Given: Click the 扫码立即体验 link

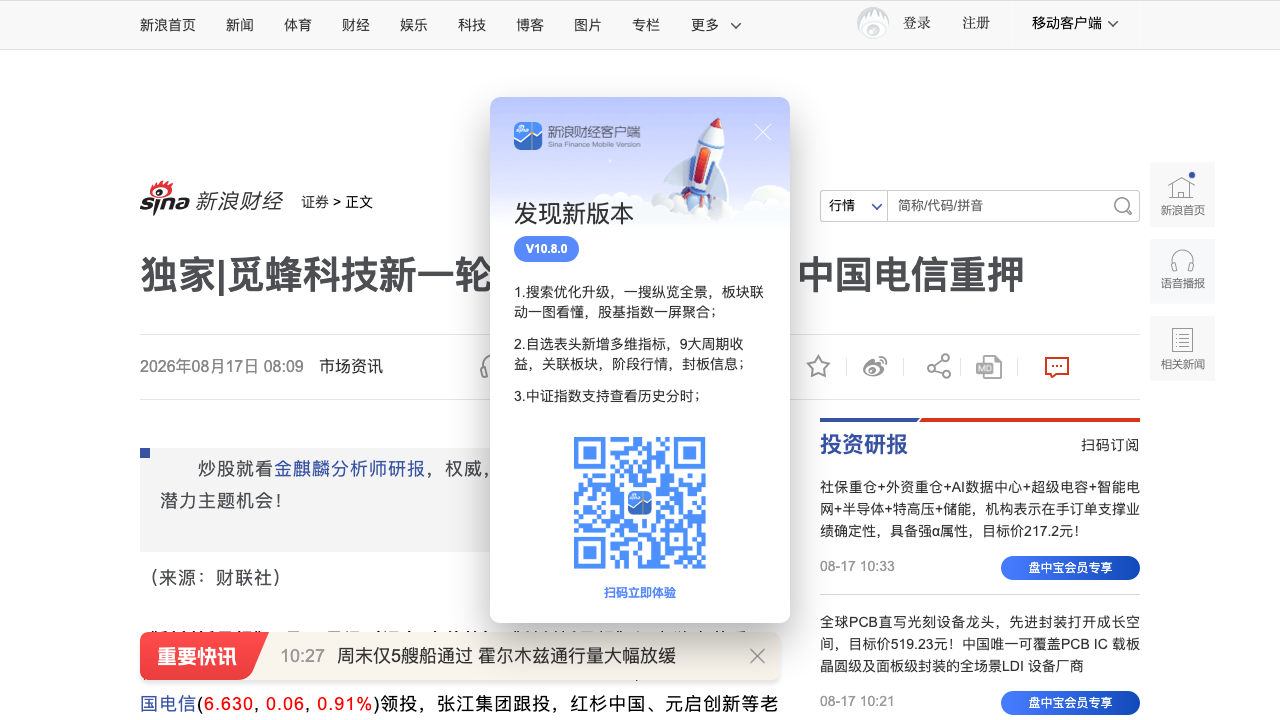Looking at the screenshot, I should (x=640, y=593).
